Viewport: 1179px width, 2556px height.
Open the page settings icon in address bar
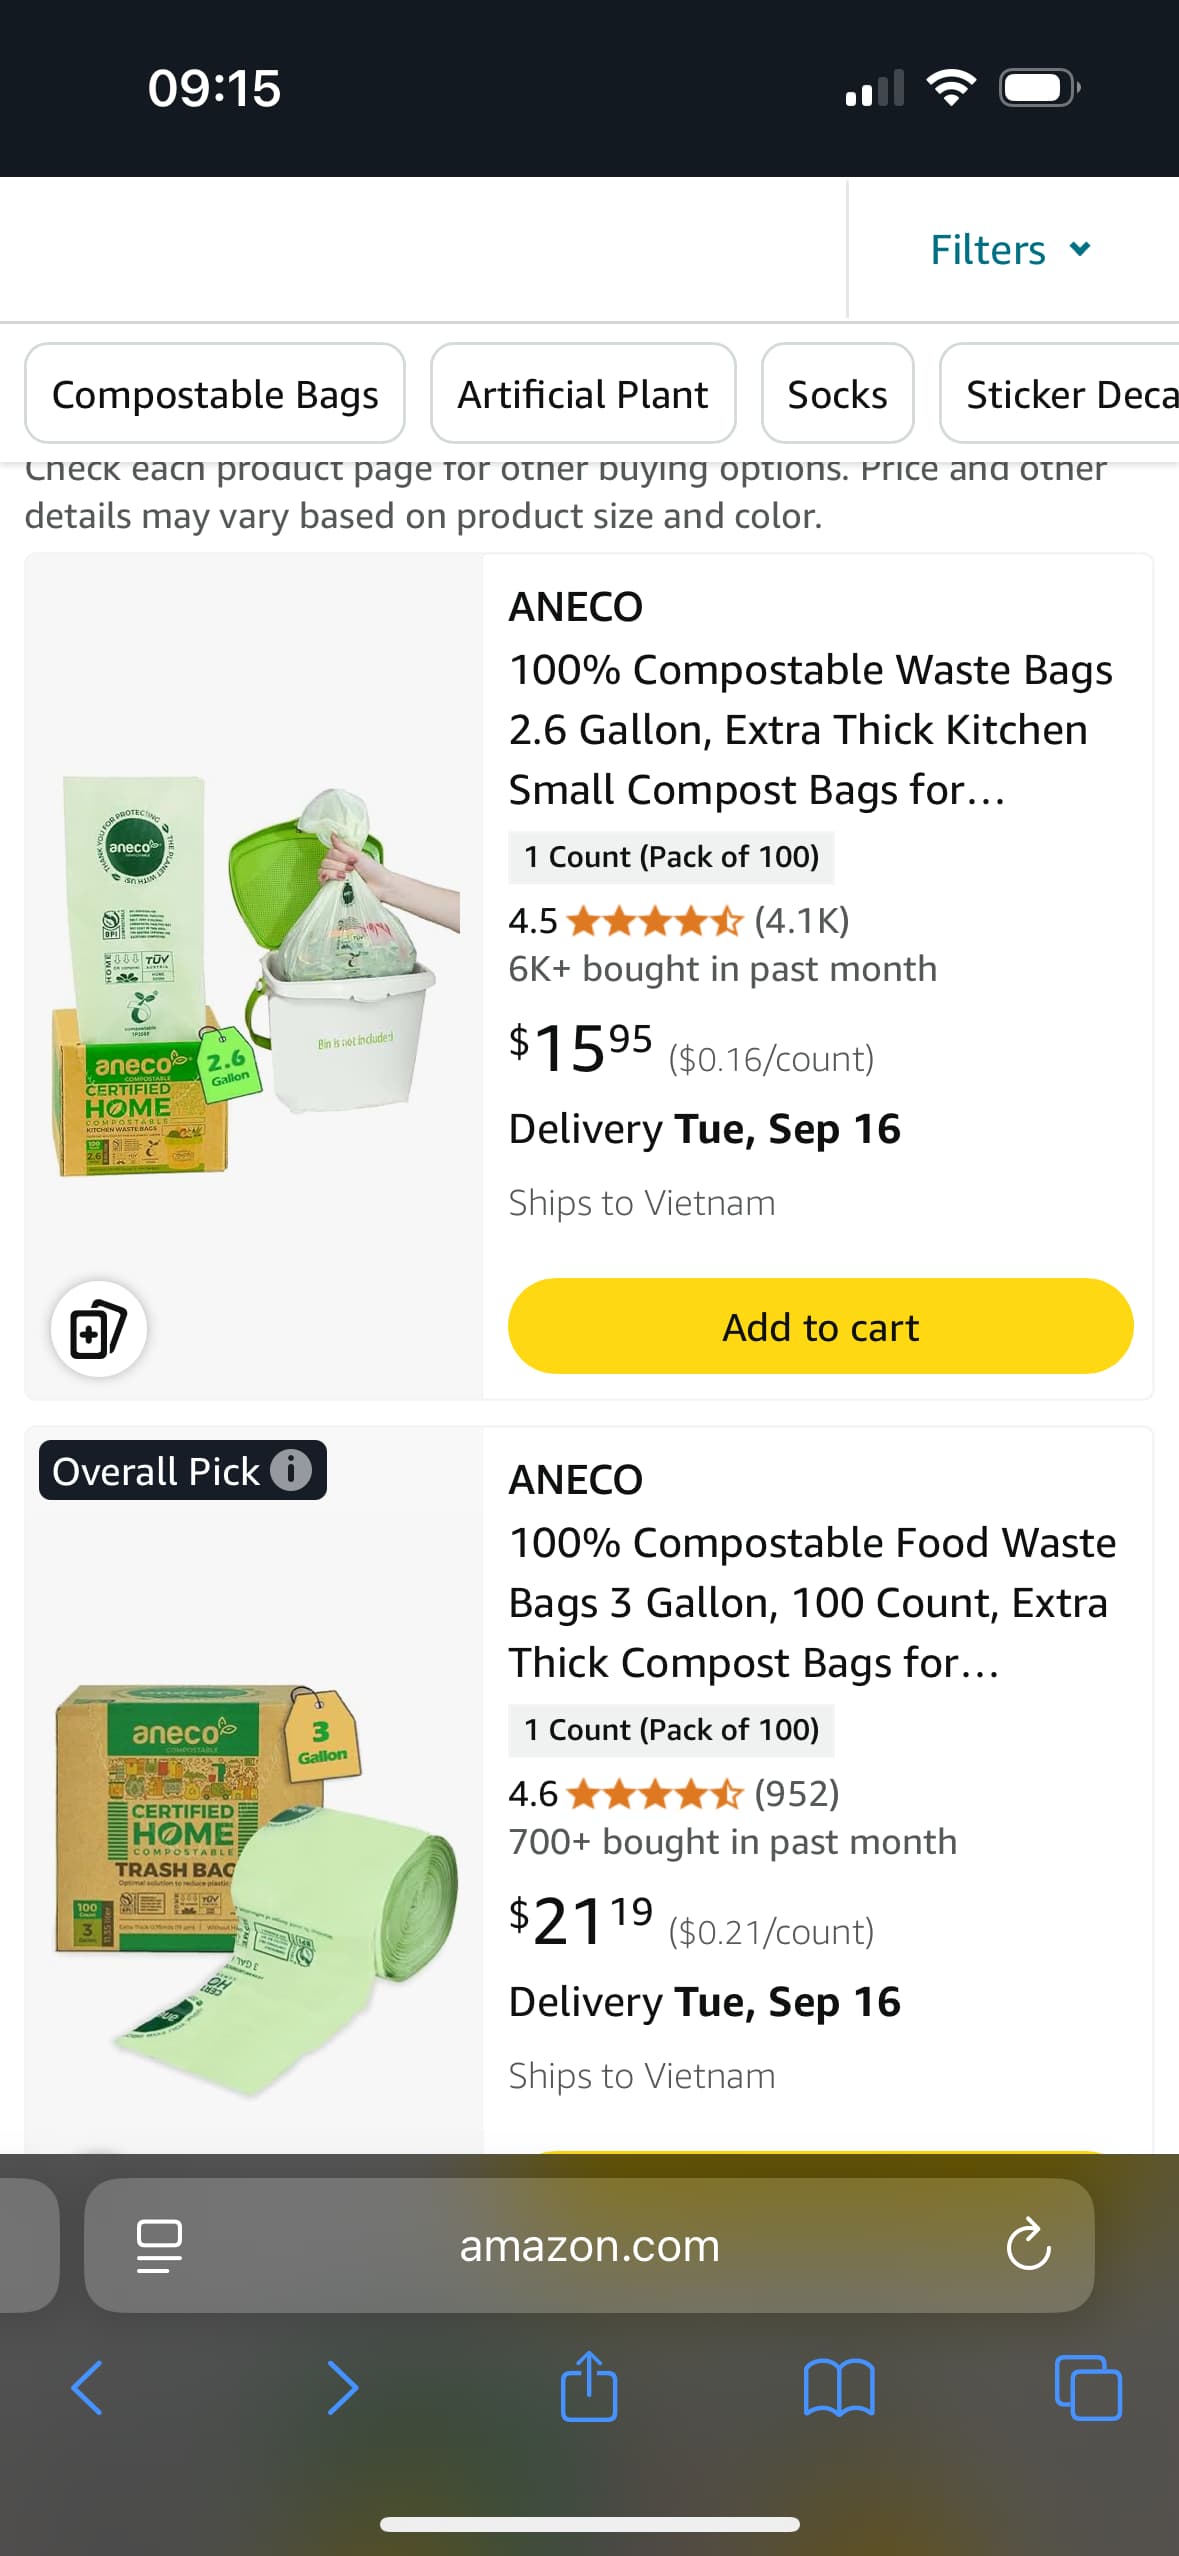pos(159,2246)
